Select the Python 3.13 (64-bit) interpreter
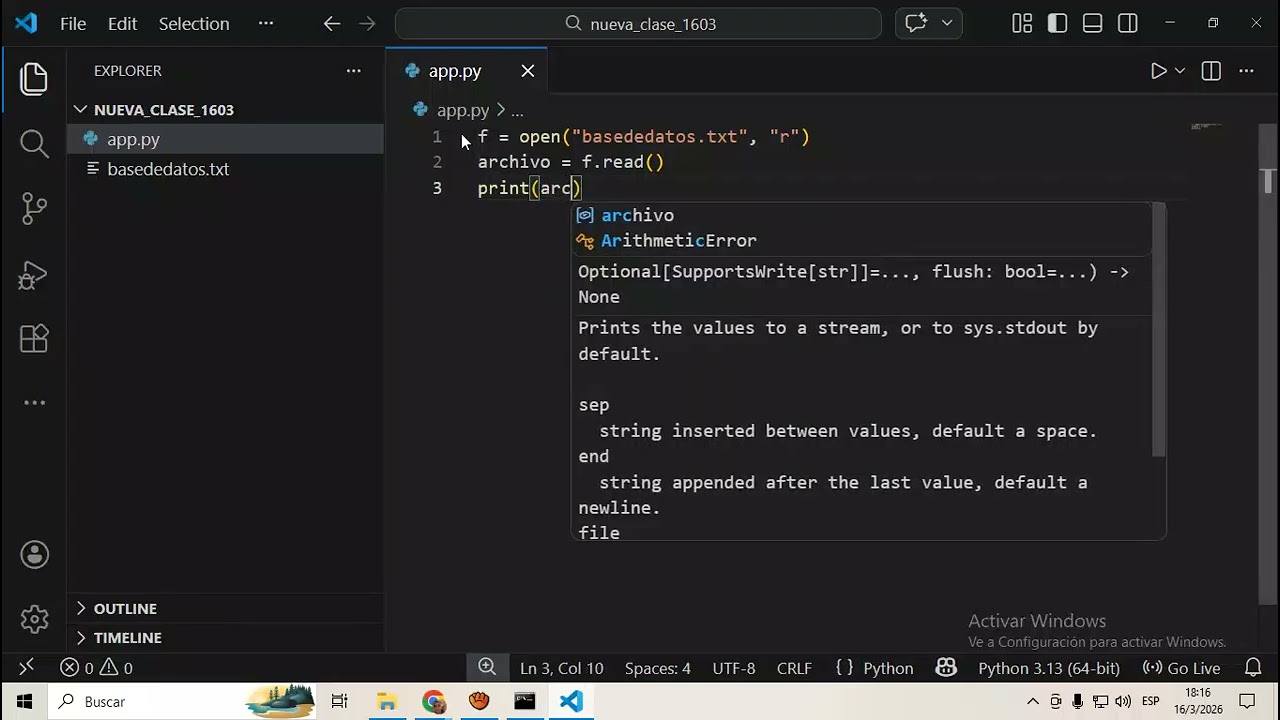 (1048, 668)
